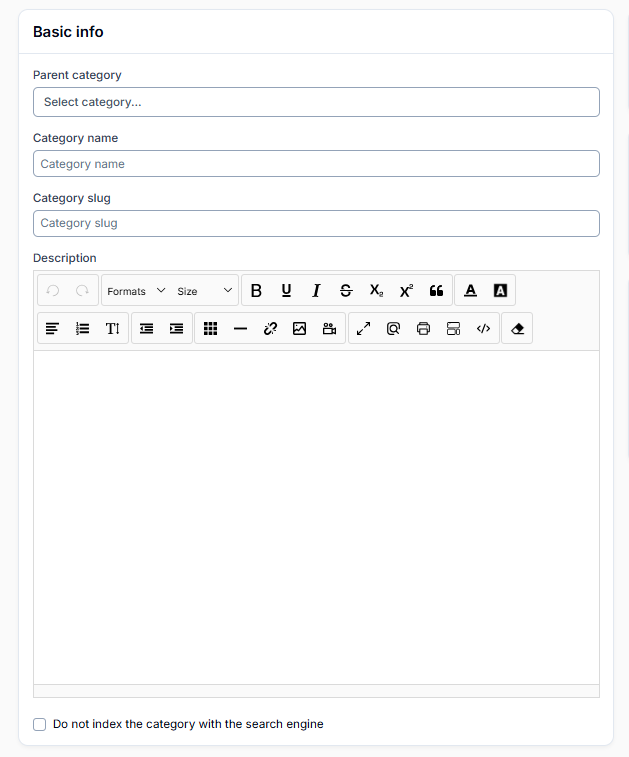Image resolution: width=629 pixels, height=757 pixels.
Task: Open the font color picker
Action: tap(471, 291)
